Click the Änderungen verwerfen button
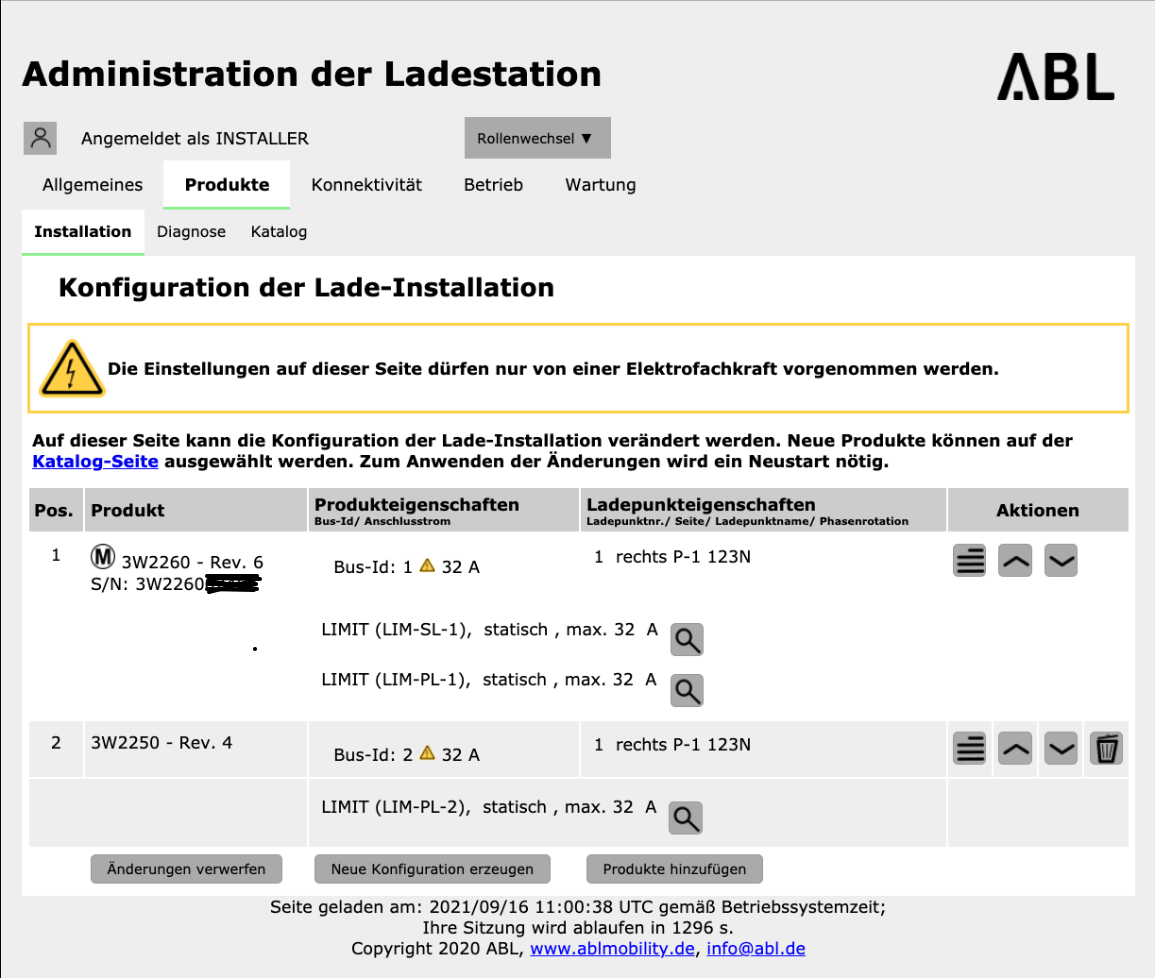This screenshot has width=1155, height=978. click(x=186, y=869)
